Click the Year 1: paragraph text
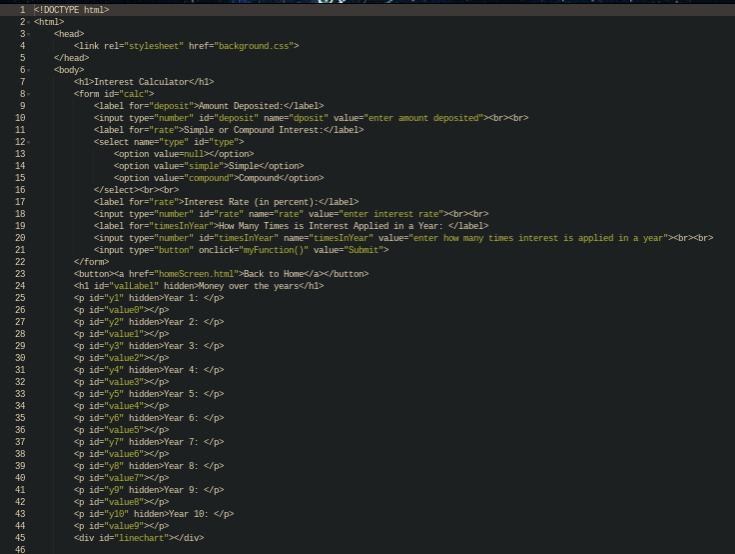Image resolution: width=735 pixels, height=554 pixels. [x=181, y=298]
